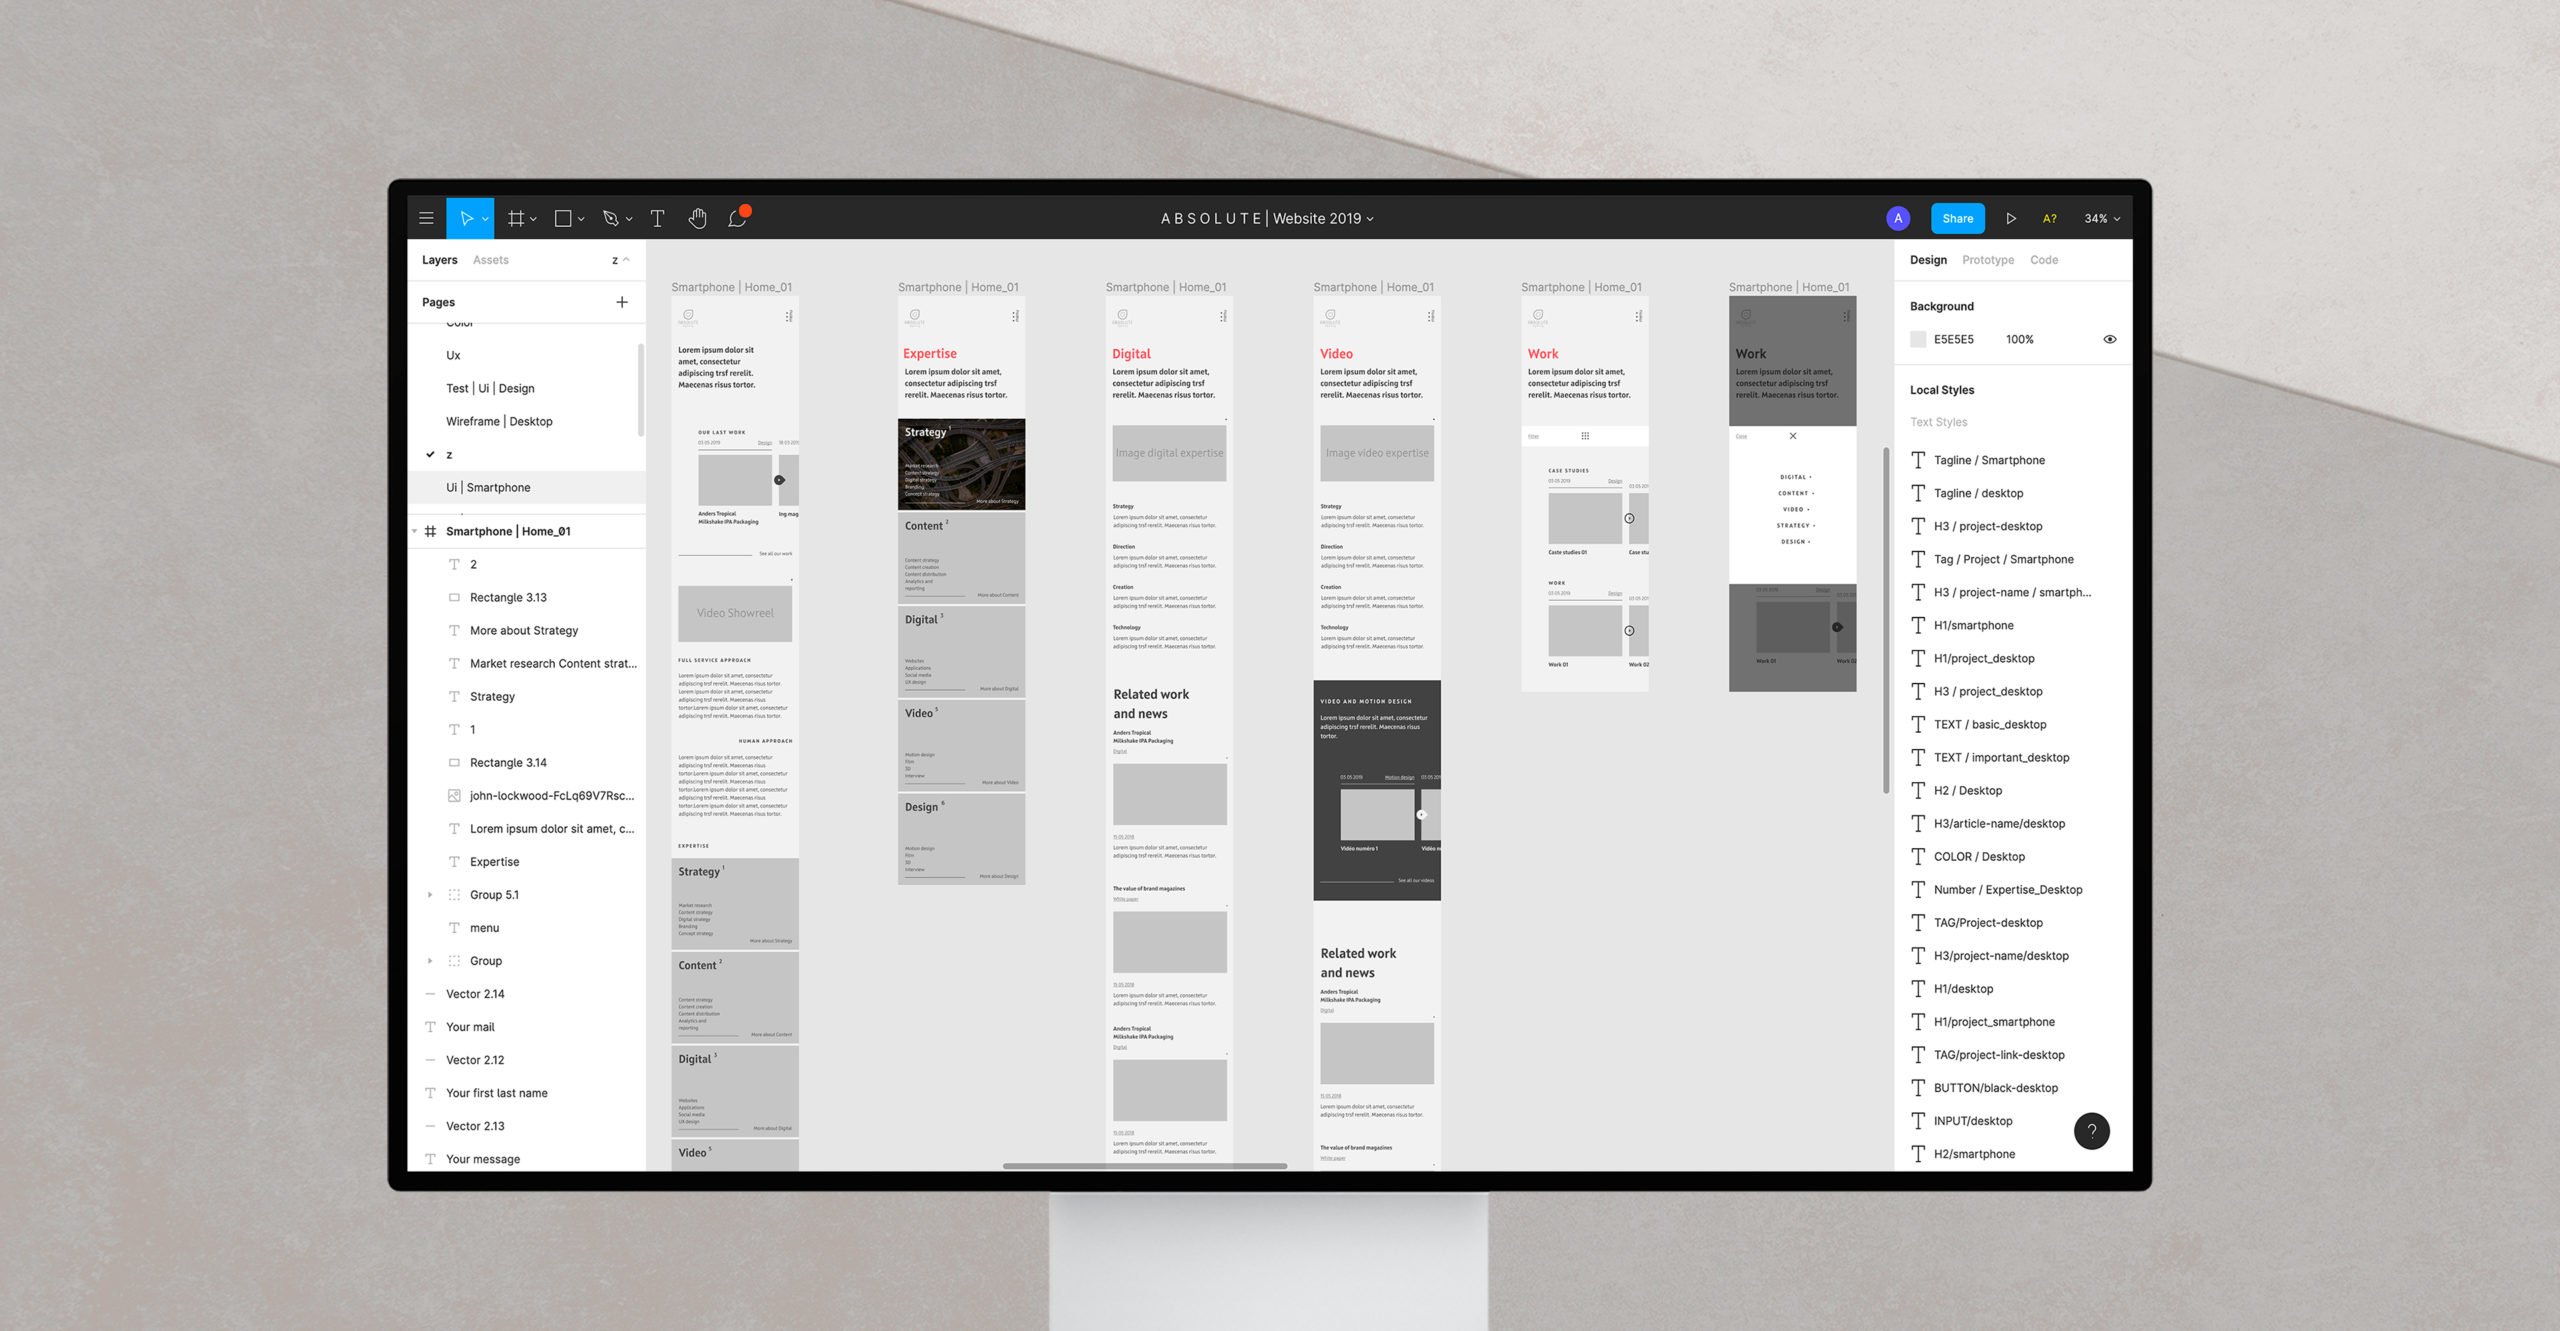The width and height of the screenshot is (2560, 1331).
Task: Open shape tools dropdown arrow
Action: point(581,219)
